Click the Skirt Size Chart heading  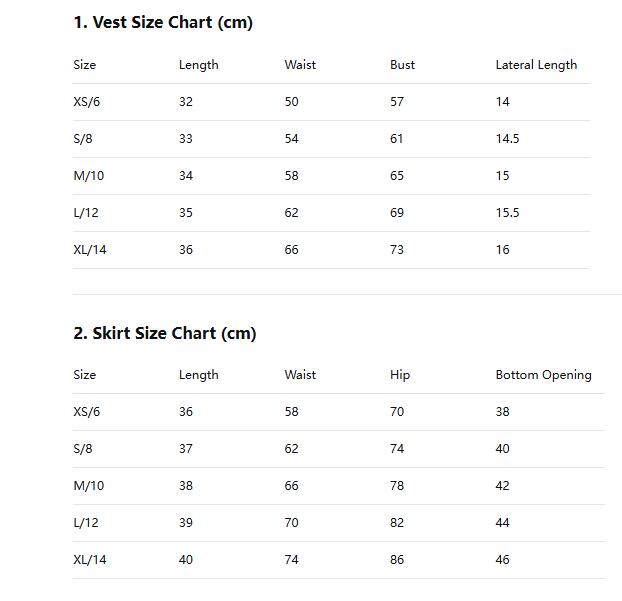click(165, 333)
